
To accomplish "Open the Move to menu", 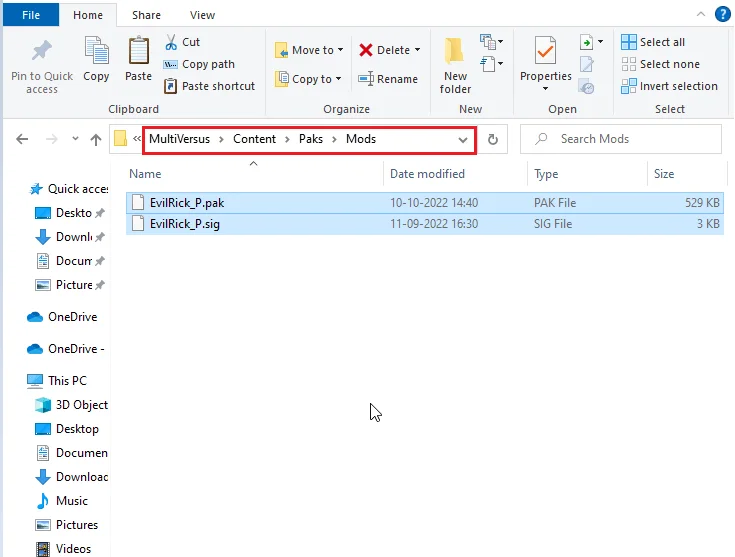I will pos(309,50).
